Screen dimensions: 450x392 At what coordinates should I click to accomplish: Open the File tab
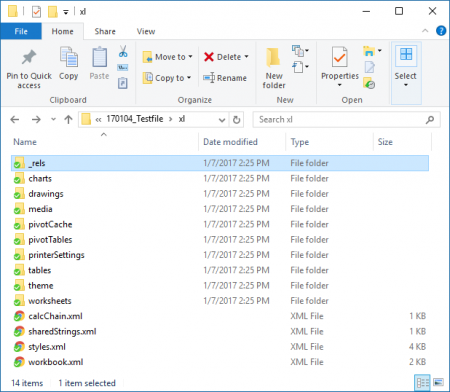tap(21, 31)
